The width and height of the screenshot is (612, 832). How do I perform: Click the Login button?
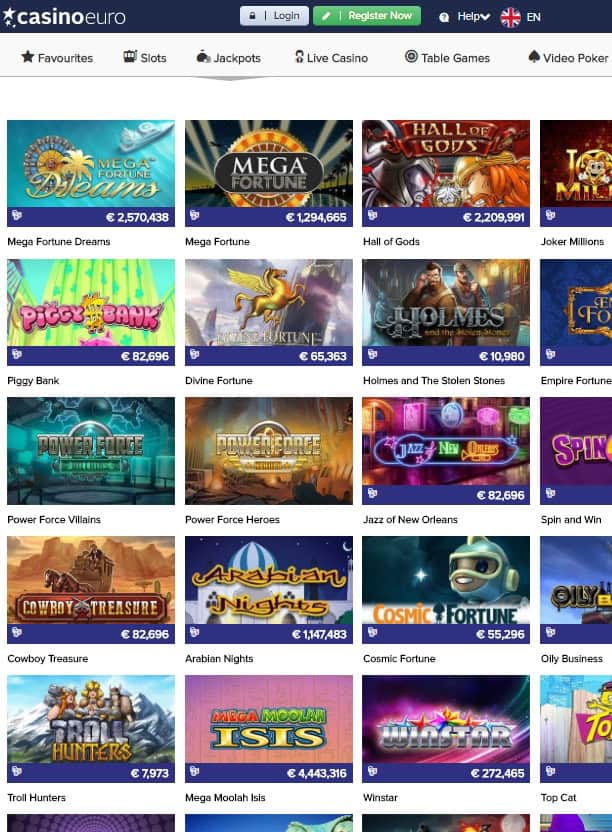[274, 16]
